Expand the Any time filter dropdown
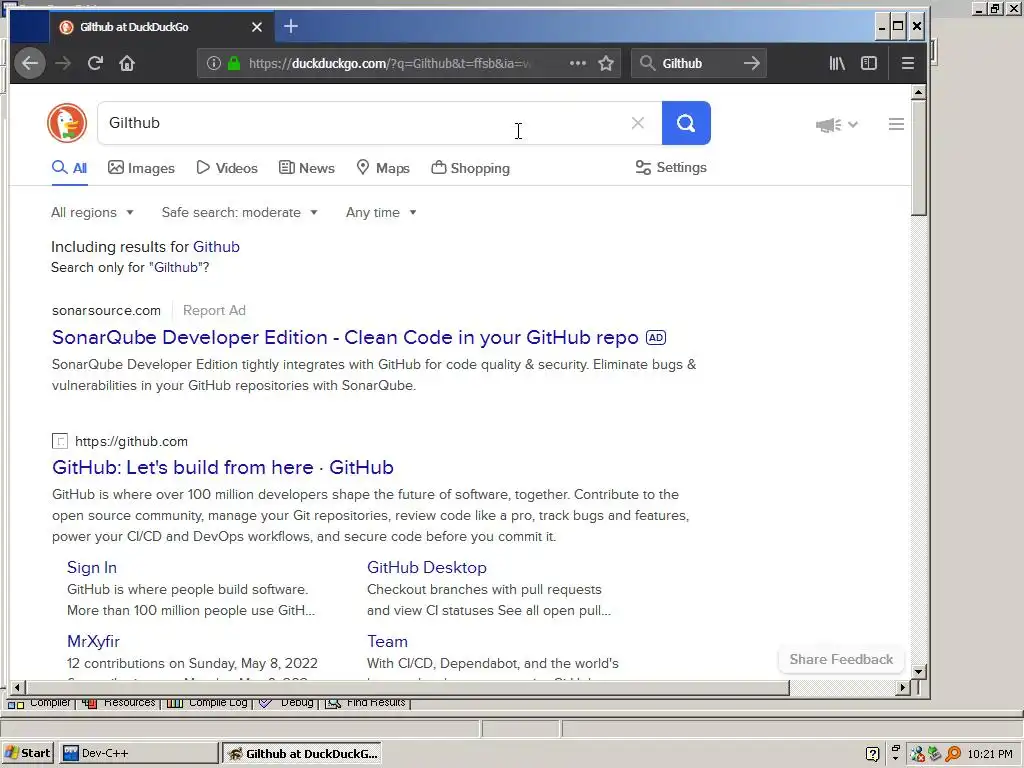 381,213
